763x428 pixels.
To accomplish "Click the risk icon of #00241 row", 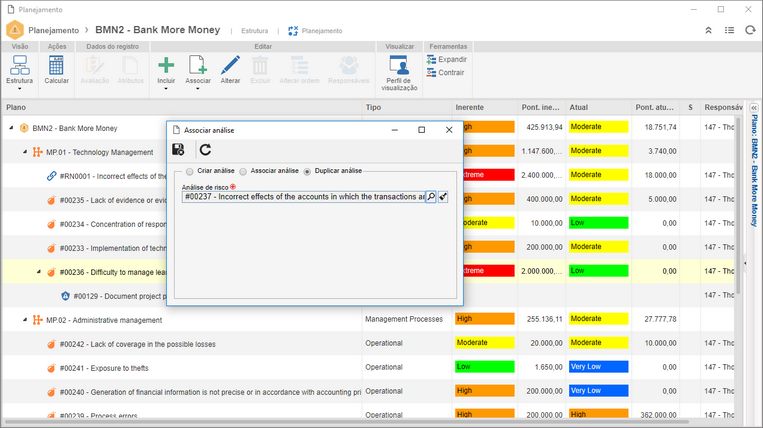I will [52, 368].
